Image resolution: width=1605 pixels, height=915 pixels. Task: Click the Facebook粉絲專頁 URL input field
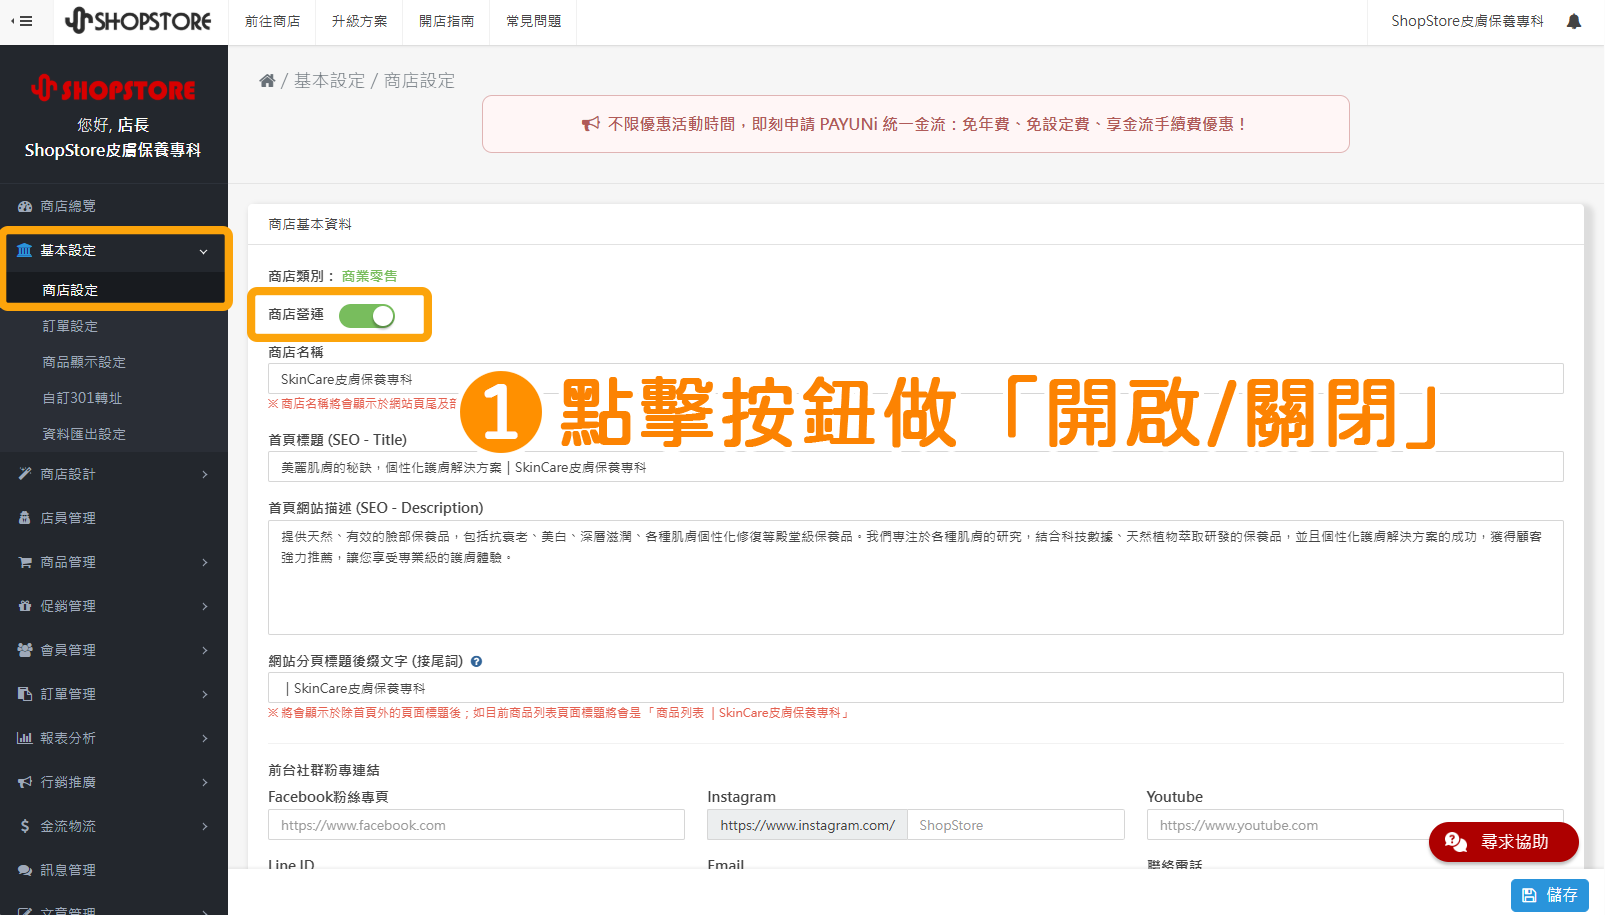pos(476,824)
